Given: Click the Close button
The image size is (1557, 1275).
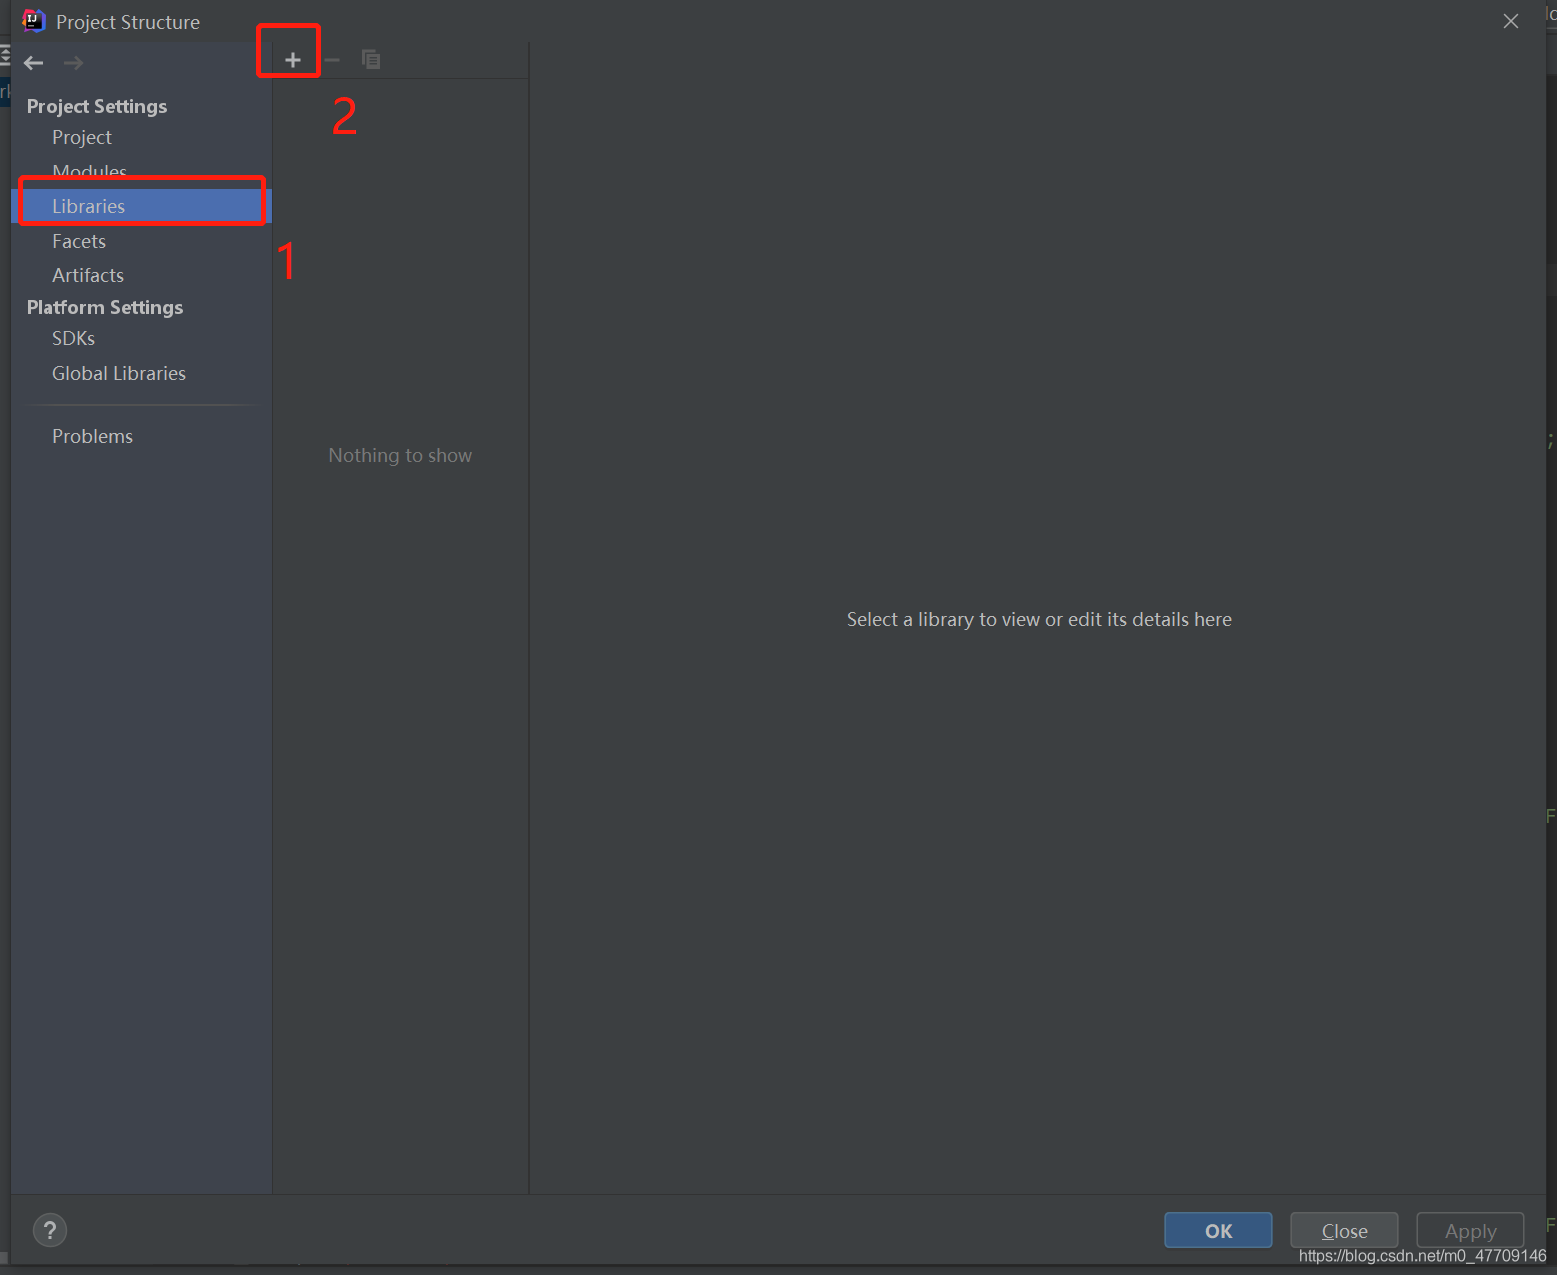Looking at the screenshot, I should 1344,1230.
